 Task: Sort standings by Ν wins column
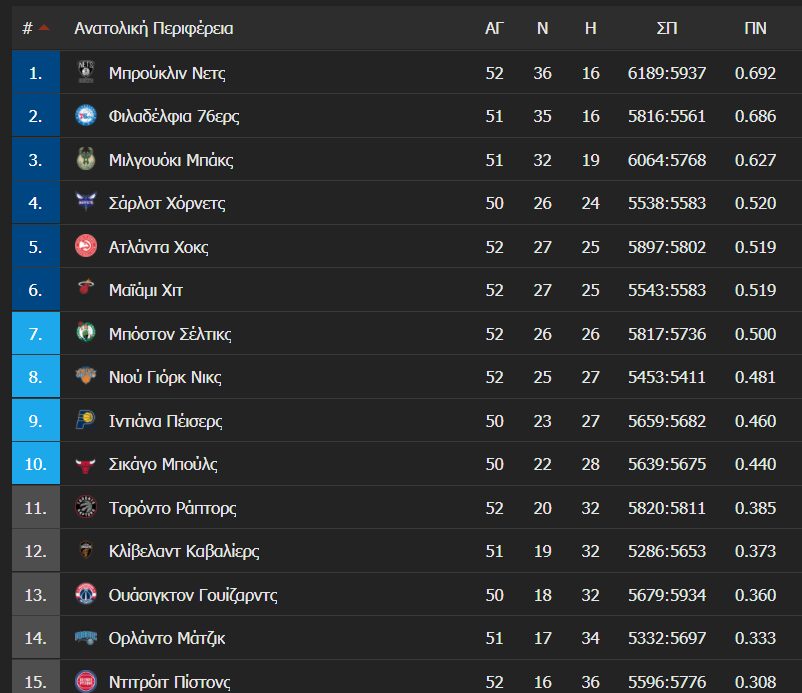coord(543,28)
